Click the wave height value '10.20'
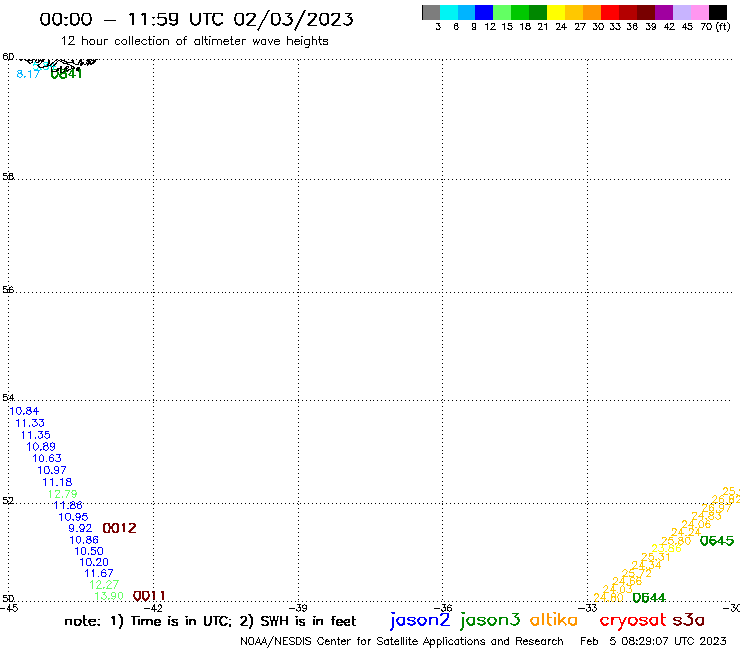This screenshot has width=740, height=650. [94, 562]
